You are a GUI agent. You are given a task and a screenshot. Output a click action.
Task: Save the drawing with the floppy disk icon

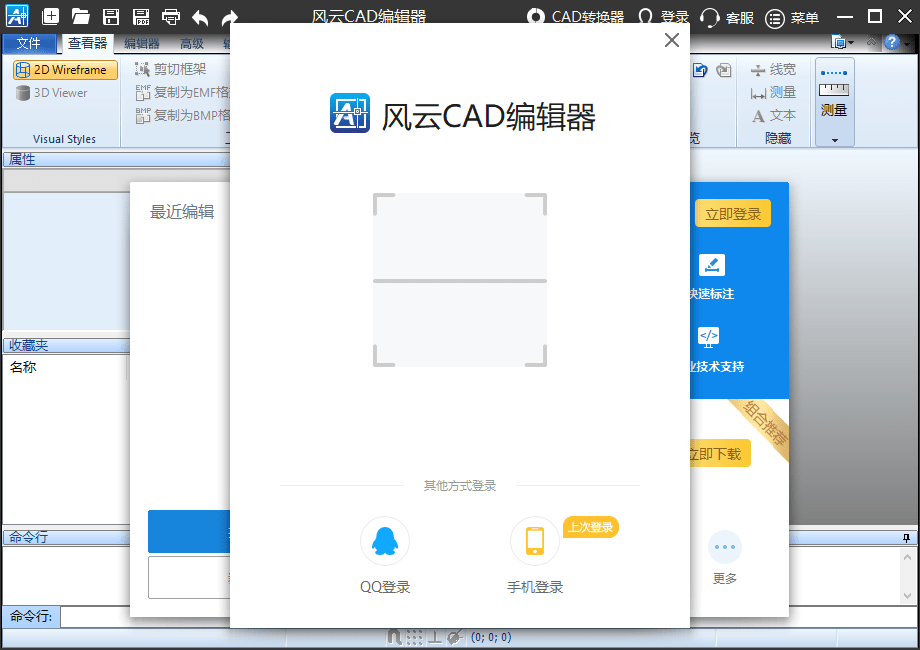(111, 16)
